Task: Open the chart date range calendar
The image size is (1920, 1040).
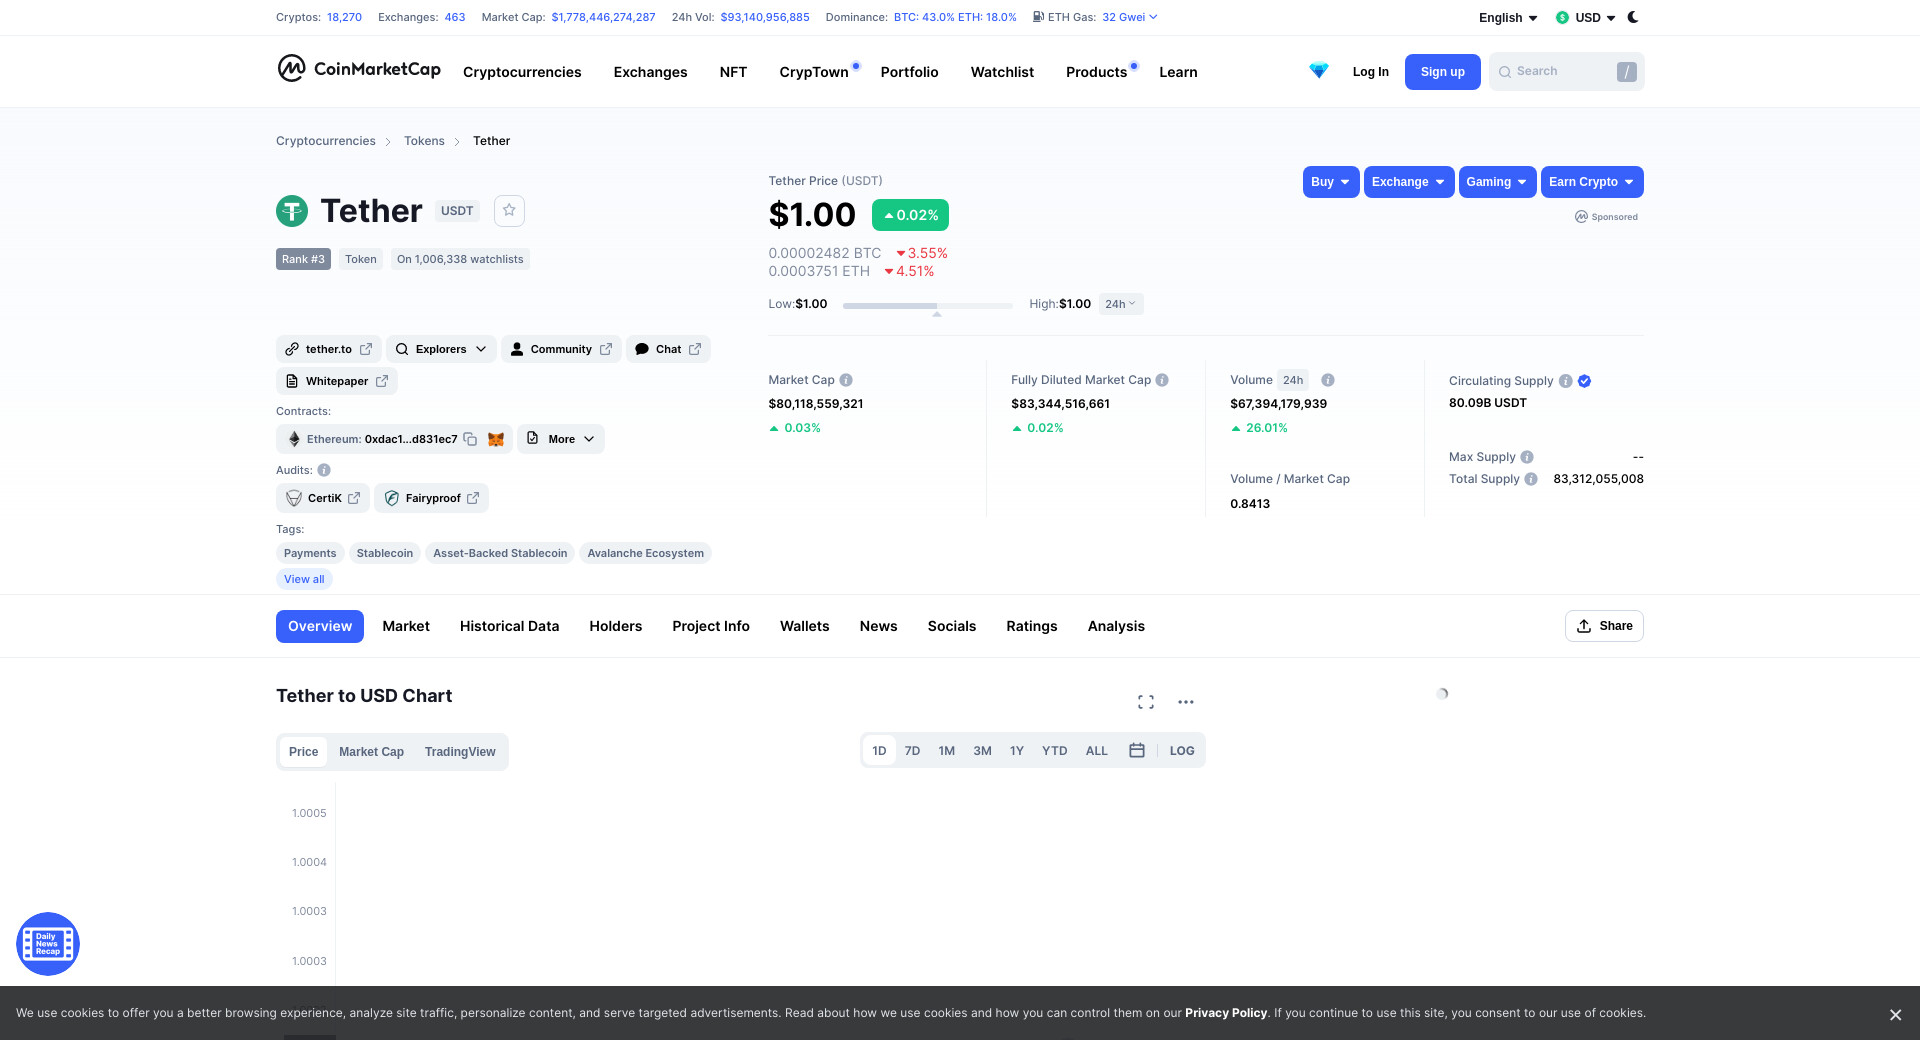Action: tap(1137, 751)
